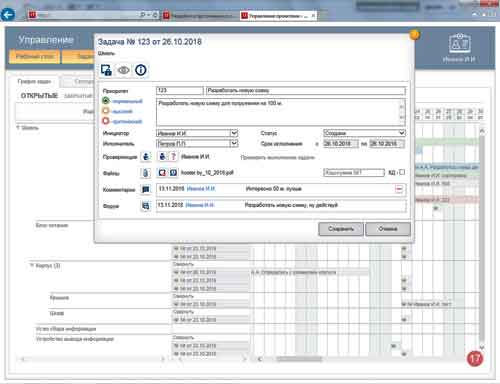Select Устройство сбора информации tree row

(66, 329)
